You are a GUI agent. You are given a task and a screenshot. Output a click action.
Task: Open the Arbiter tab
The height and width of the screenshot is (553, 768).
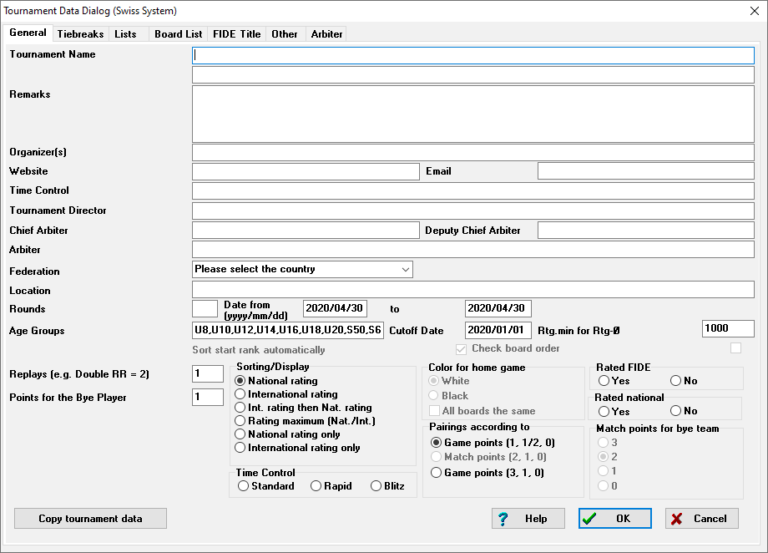point(326,34)
